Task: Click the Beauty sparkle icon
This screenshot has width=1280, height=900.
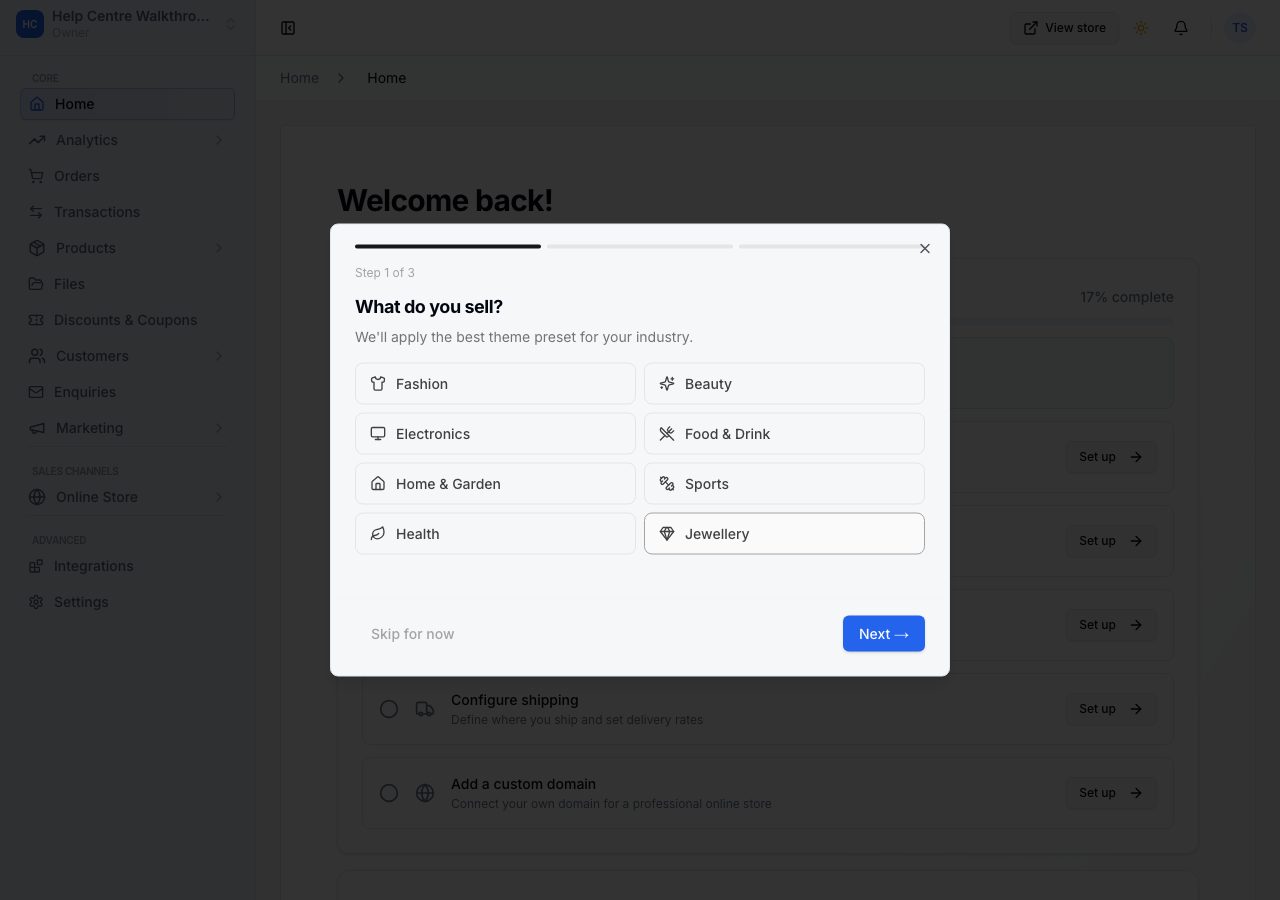Action: (667, 384)
